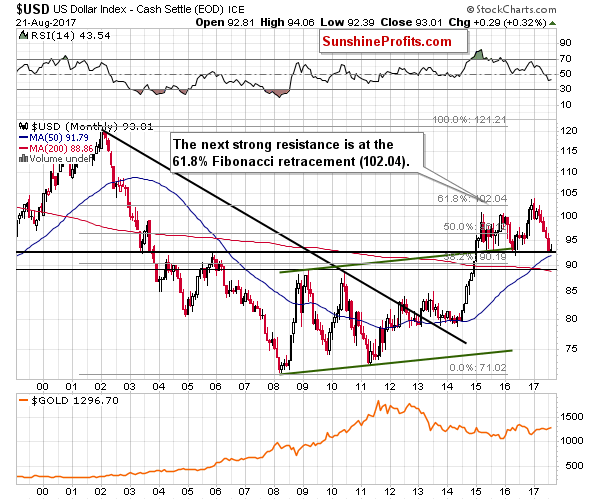Click the 100.0%: 121.21 Fibonacci label
The height and width of the screenshot is (500, 600).
[470, 120]
